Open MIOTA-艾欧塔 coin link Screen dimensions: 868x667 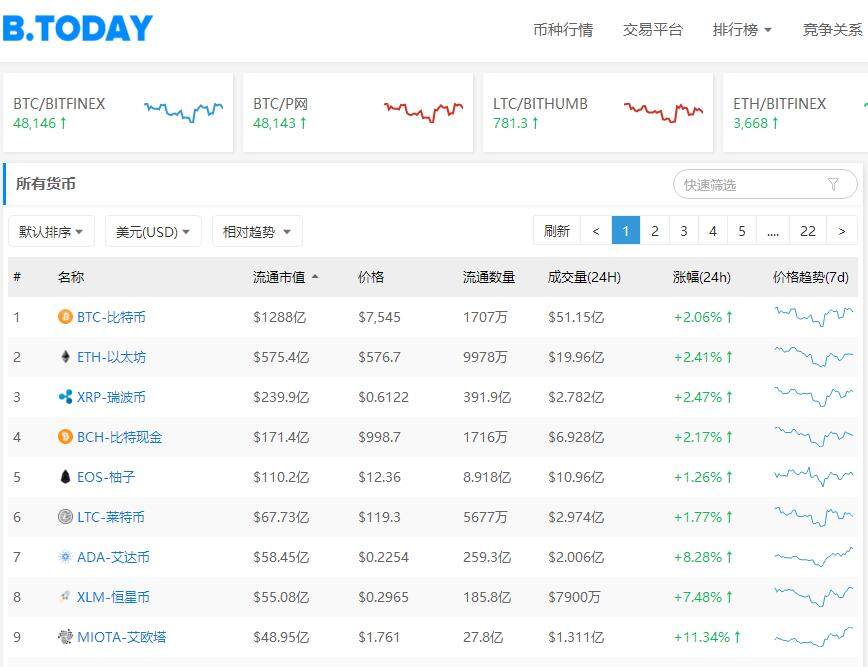pos(121,637)
